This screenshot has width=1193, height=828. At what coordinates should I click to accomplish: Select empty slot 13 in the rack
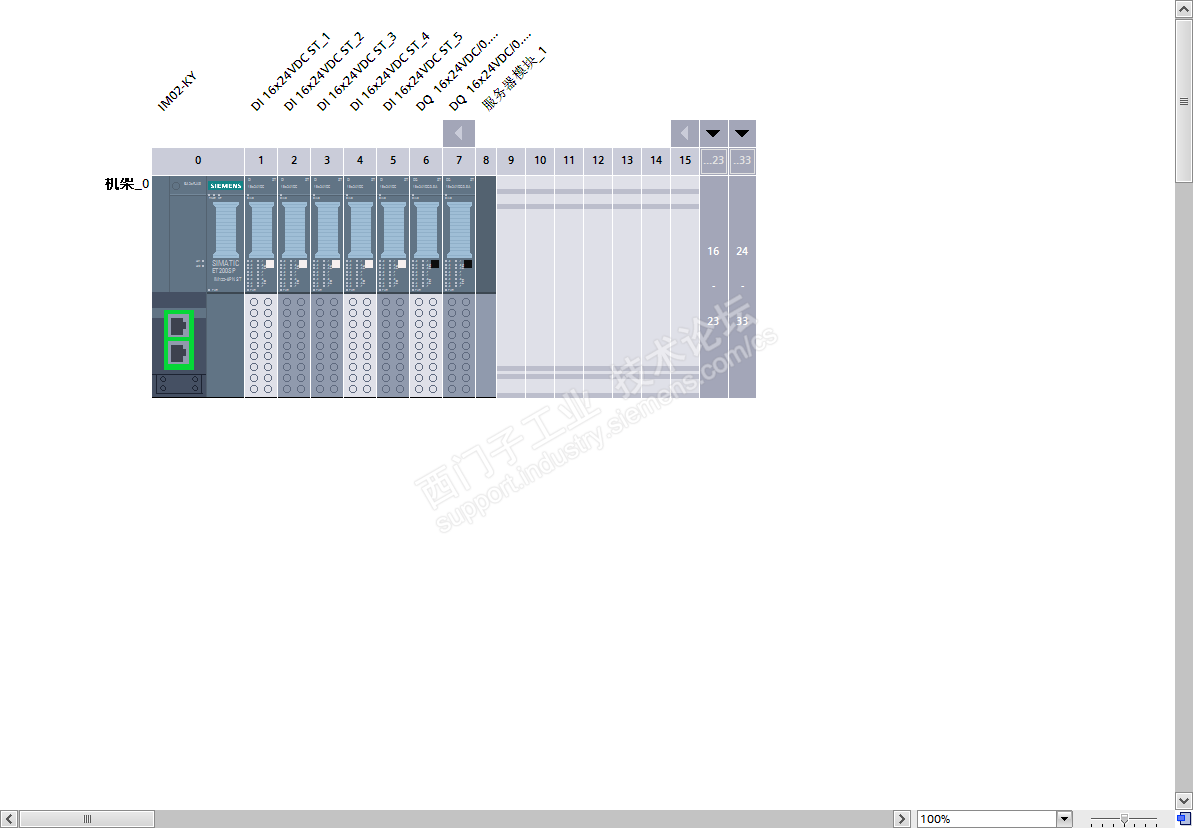tap(627, 286)
